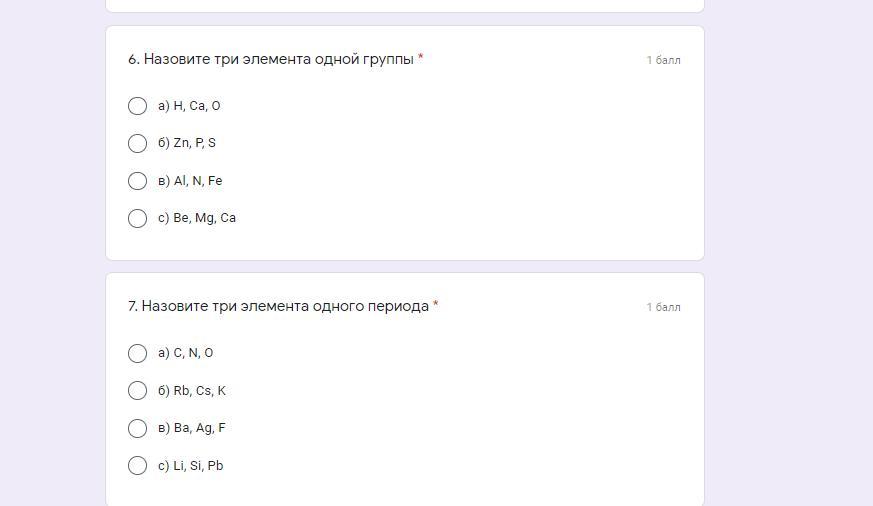The width and height of the screenshot is (873, 506).
Task: Click the '1 балл' label of question 6
Action: click(x=663, y=60)
